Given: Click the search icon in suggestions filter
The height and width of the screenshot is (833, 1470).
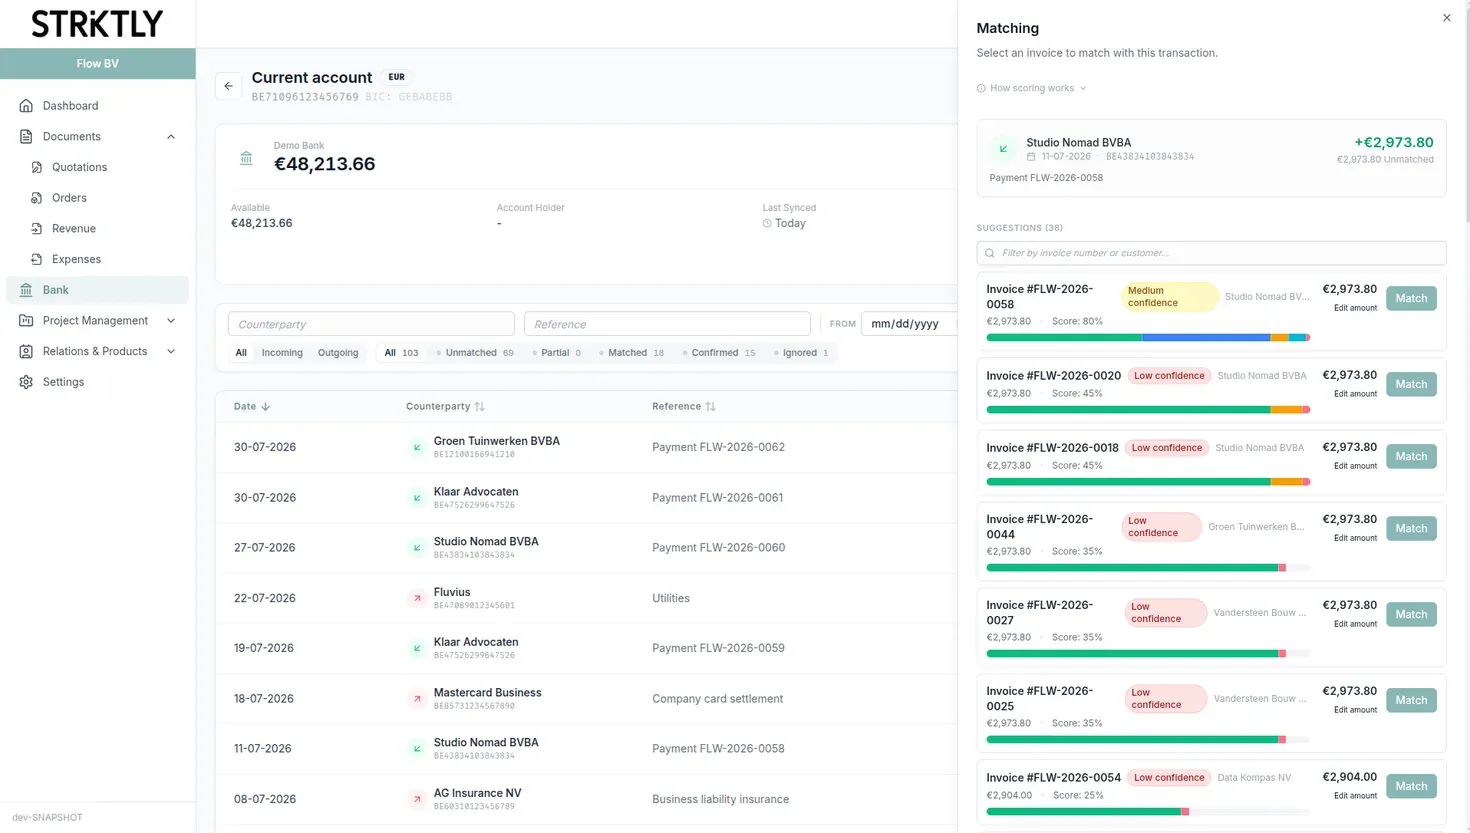Looking at the screenshot, I should coord(990,253).
